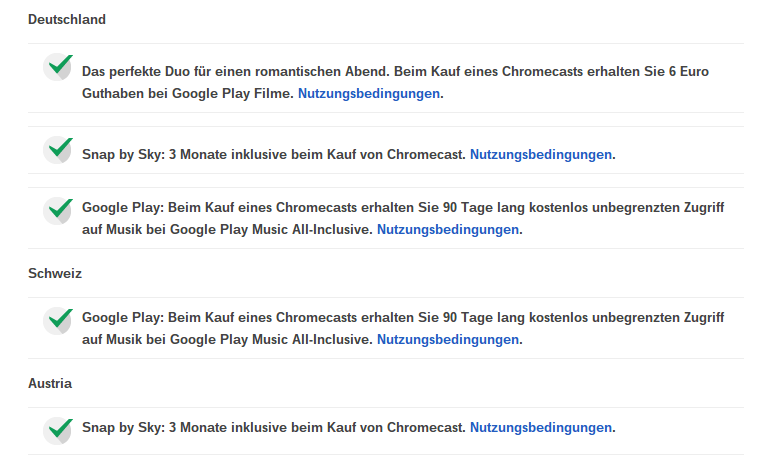
Task: Click Austria 'Snap by Sky: 3 Monate inklusive' text
Action: 184,428
